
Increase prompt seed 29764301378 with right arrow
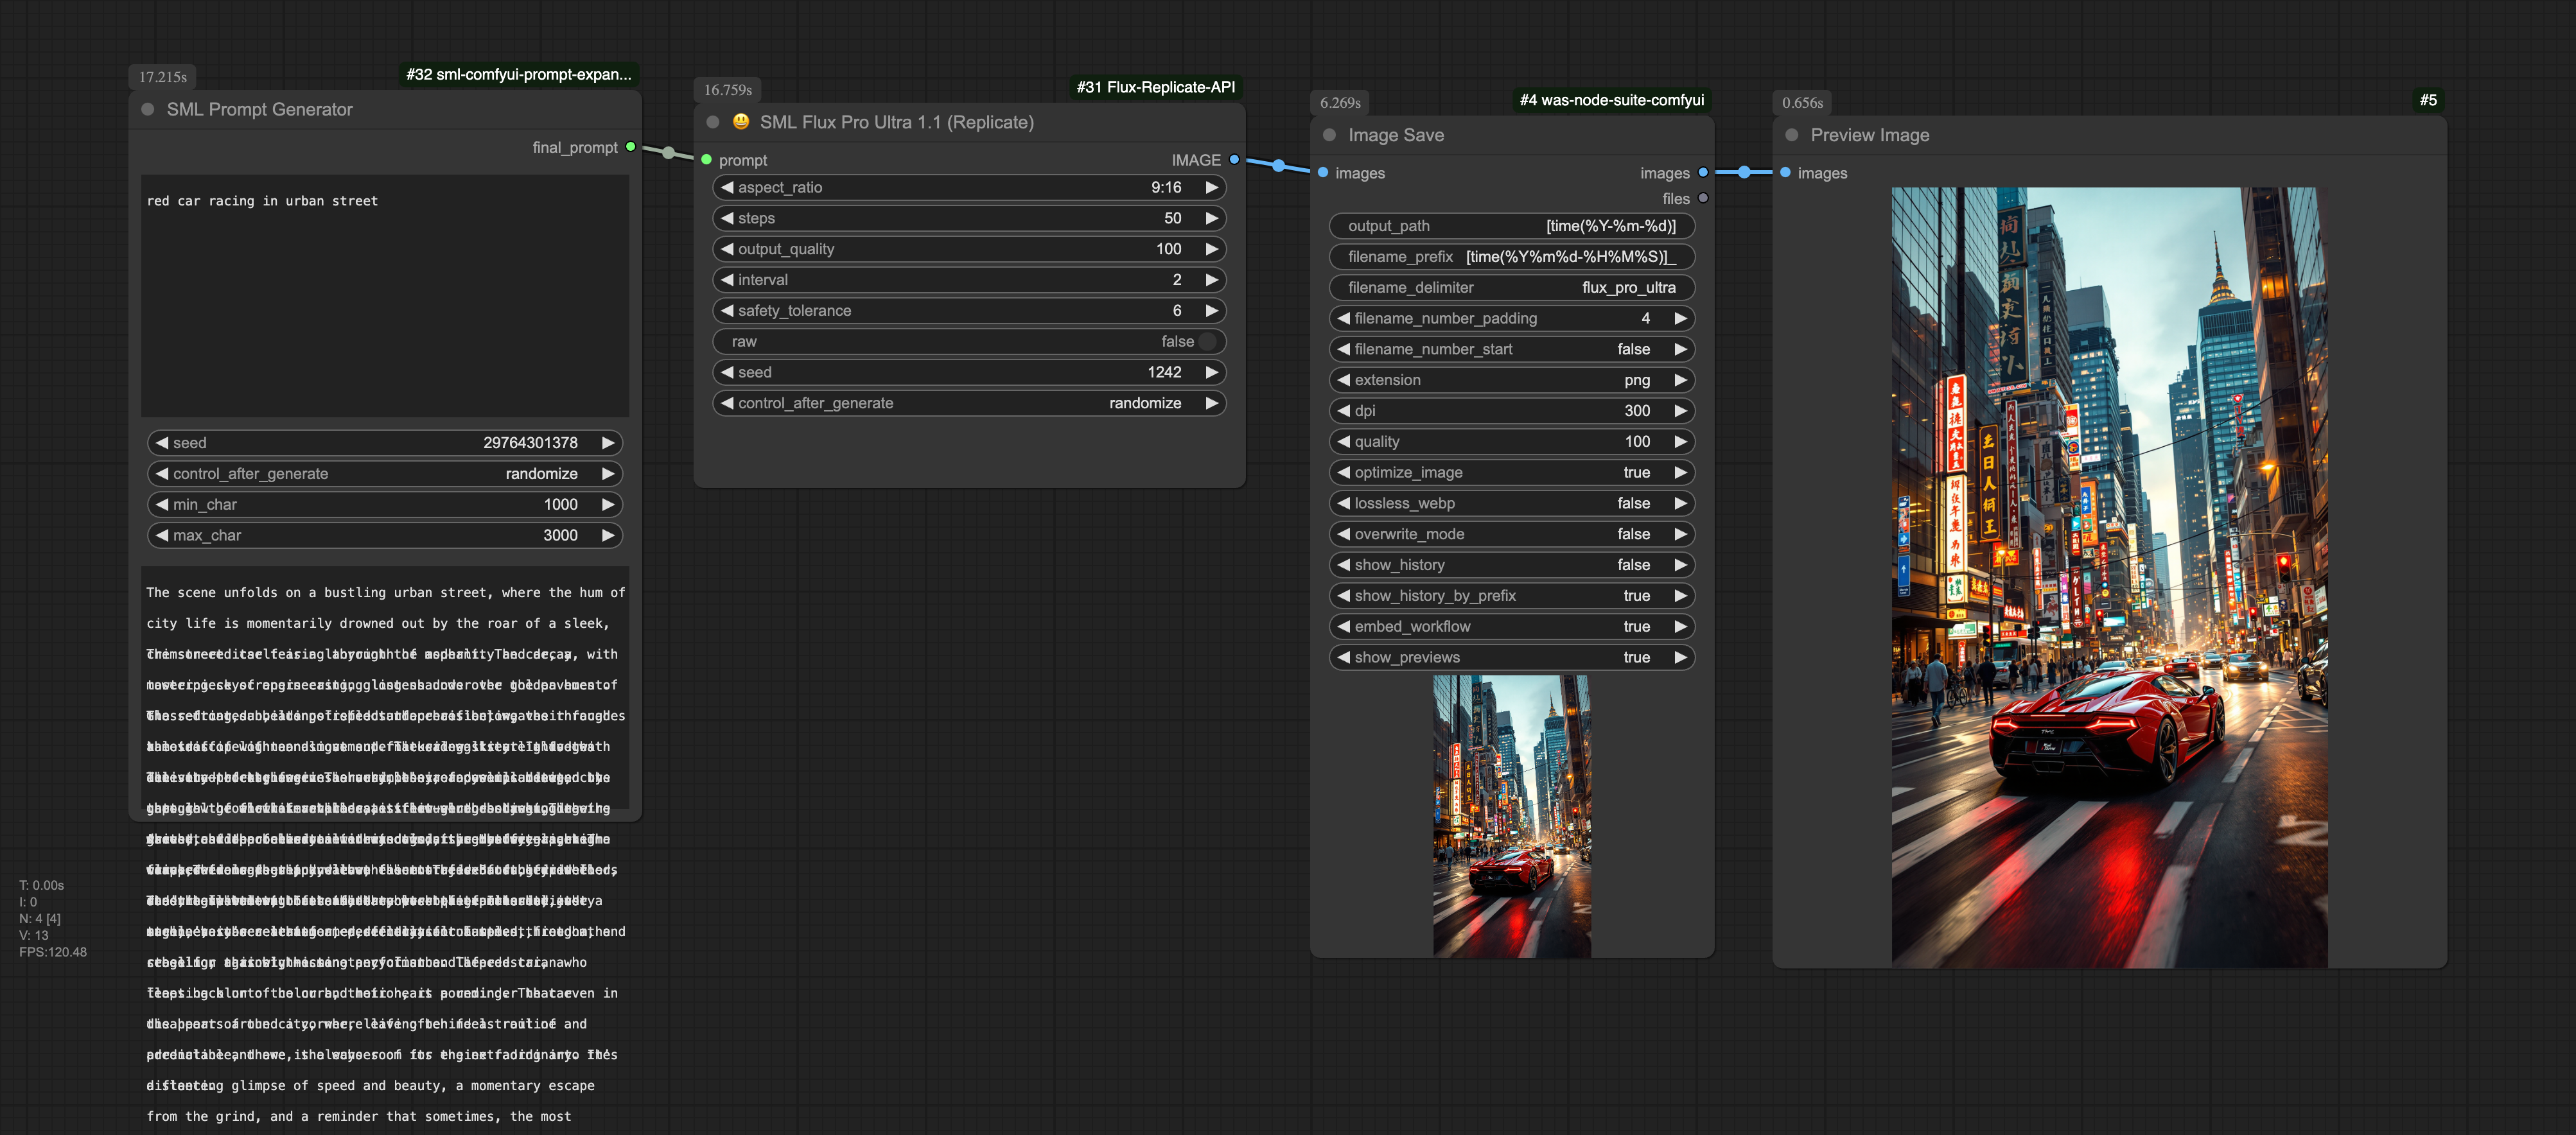click(x=607, y=443)
